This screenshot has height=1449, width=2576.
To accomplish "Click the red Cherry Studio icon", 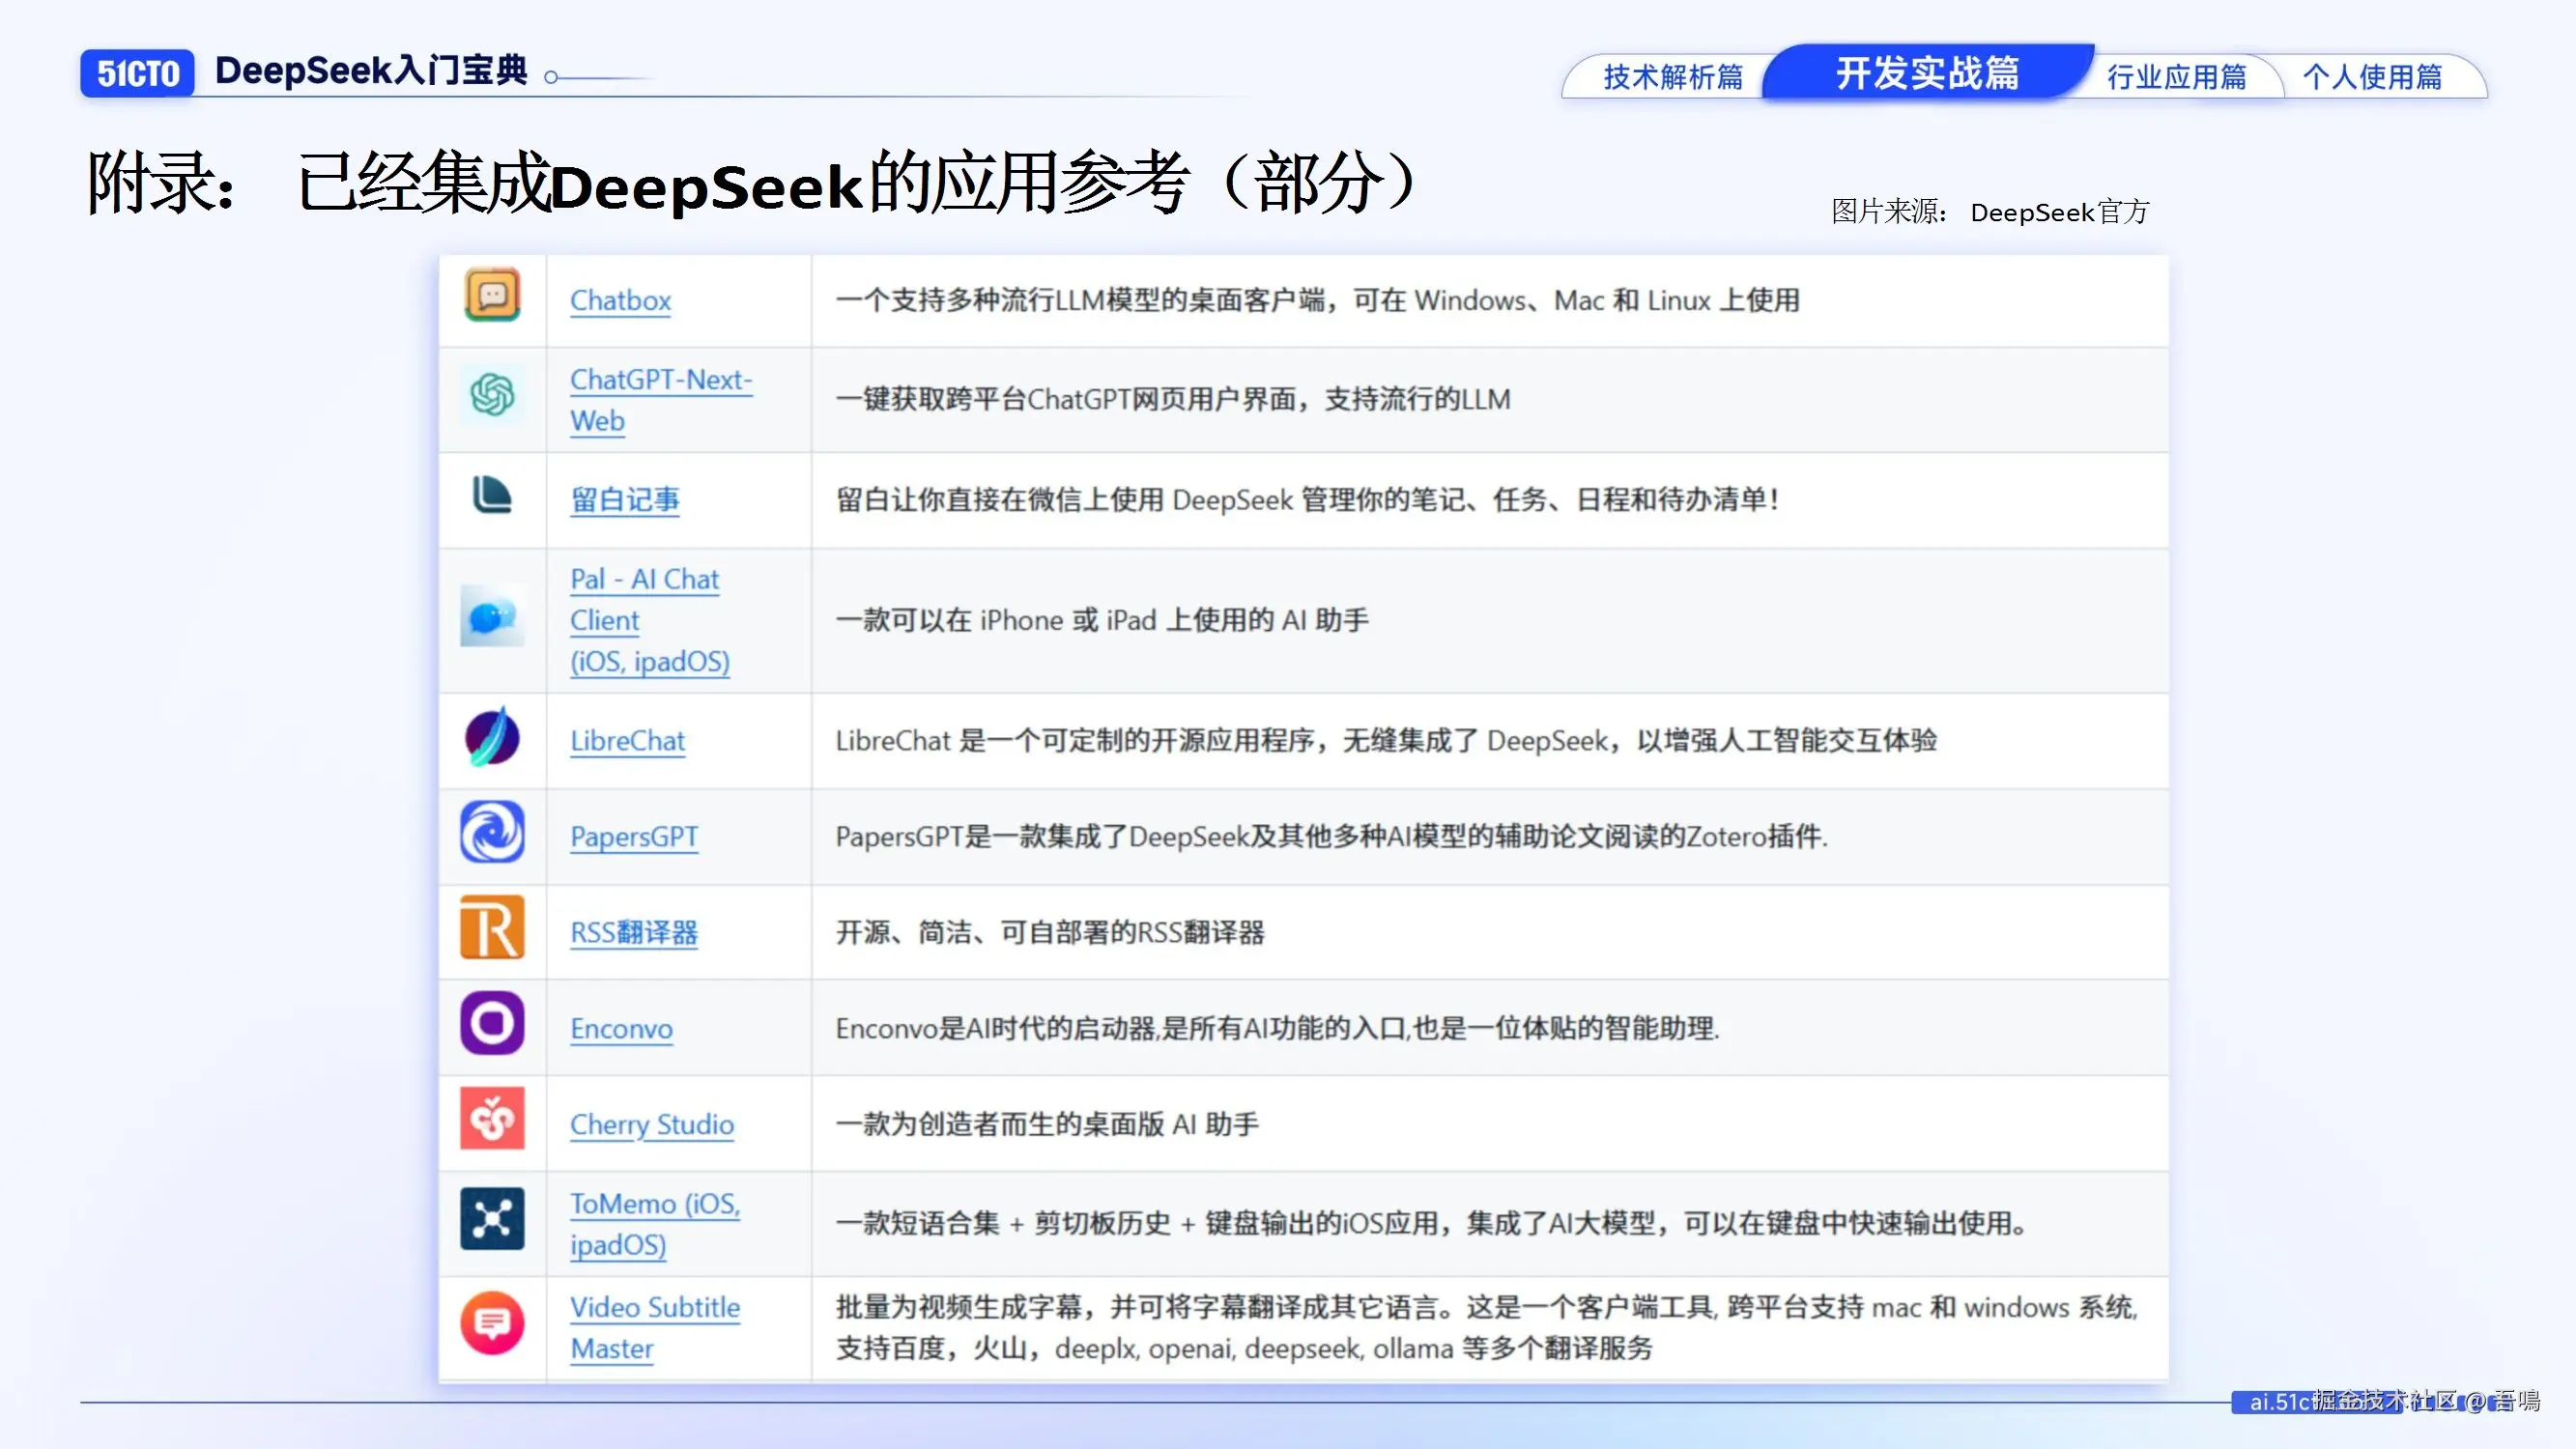I will (492, 1119).
